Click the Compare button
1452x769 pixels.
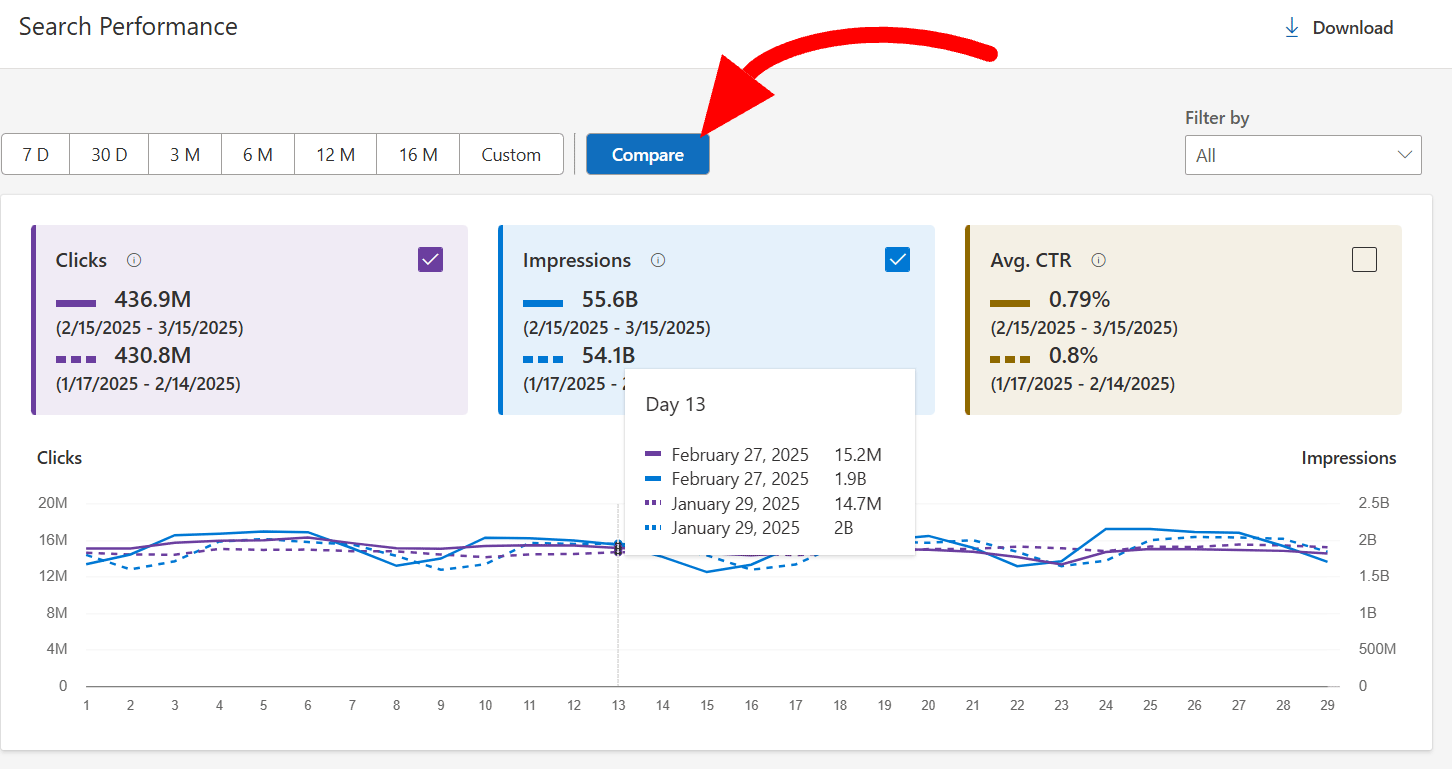pos(647,154)
